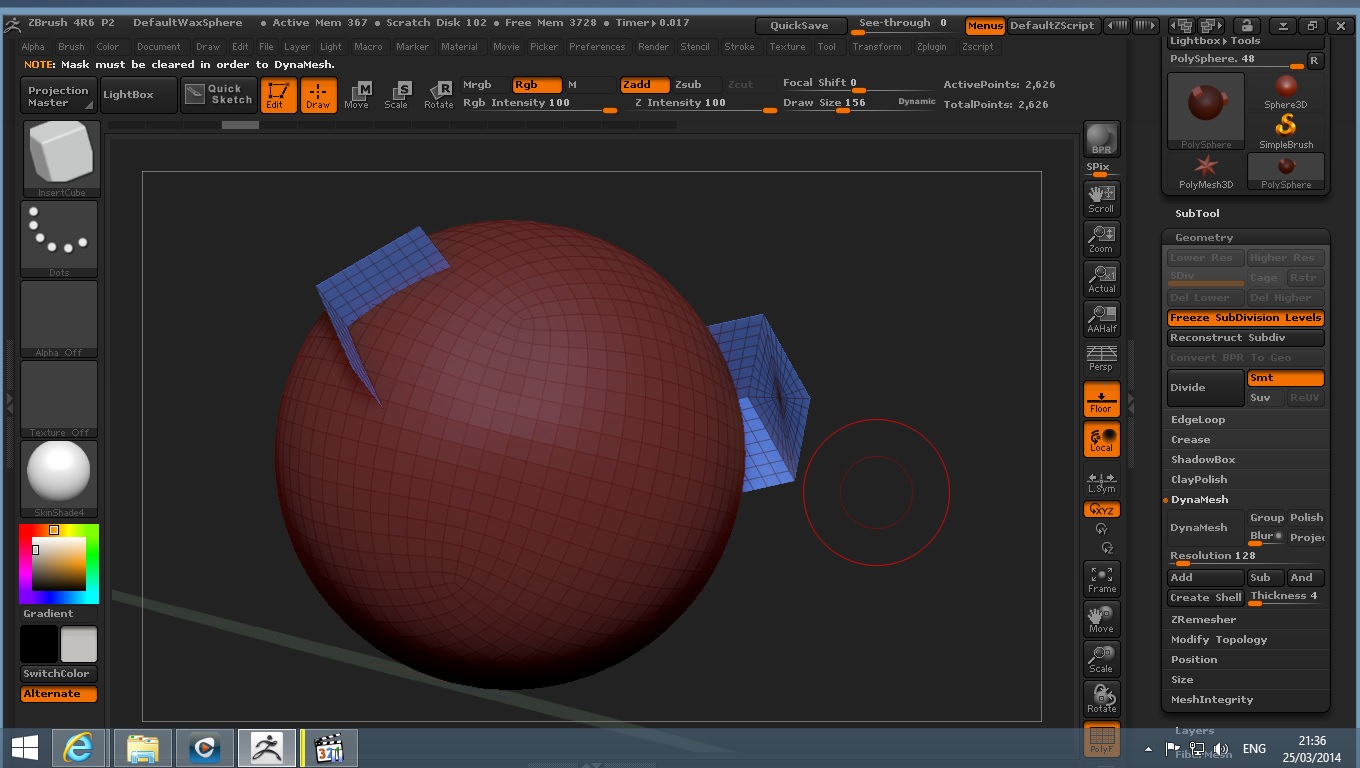Click the SwitchColor button
Screen dimensions: 1360x768
pyautogui.click(x=58, y=673)
